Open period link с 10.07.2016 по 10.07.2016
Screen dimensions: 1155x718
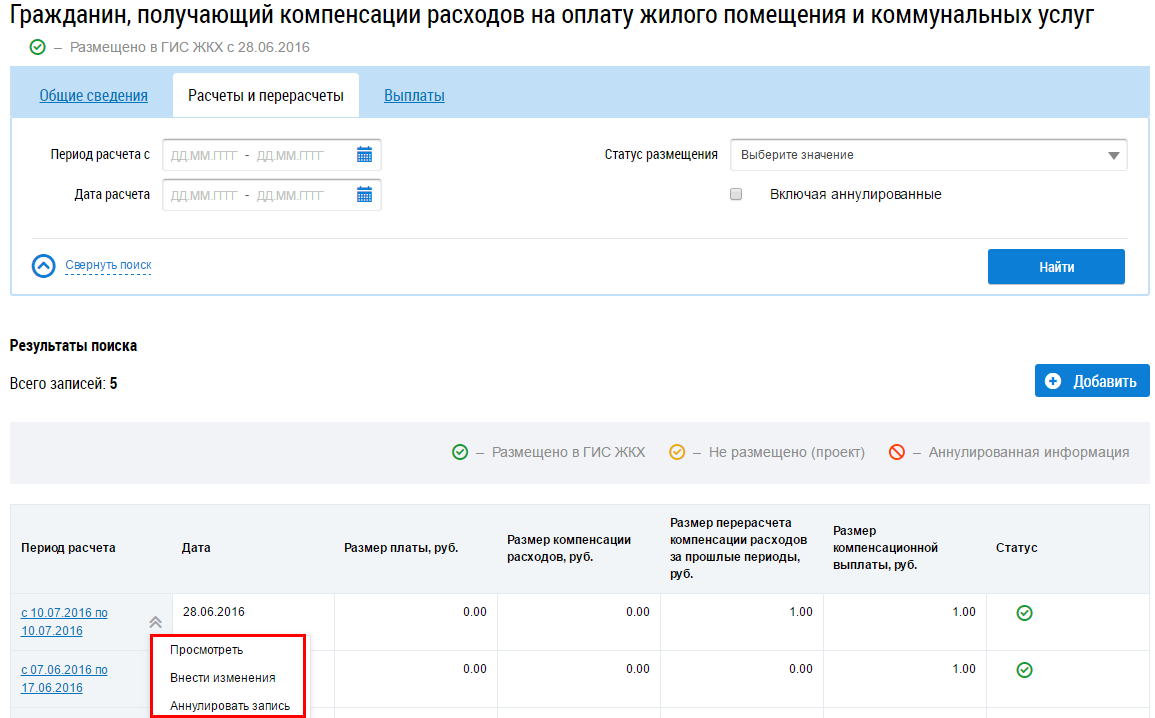pos(64,622)
